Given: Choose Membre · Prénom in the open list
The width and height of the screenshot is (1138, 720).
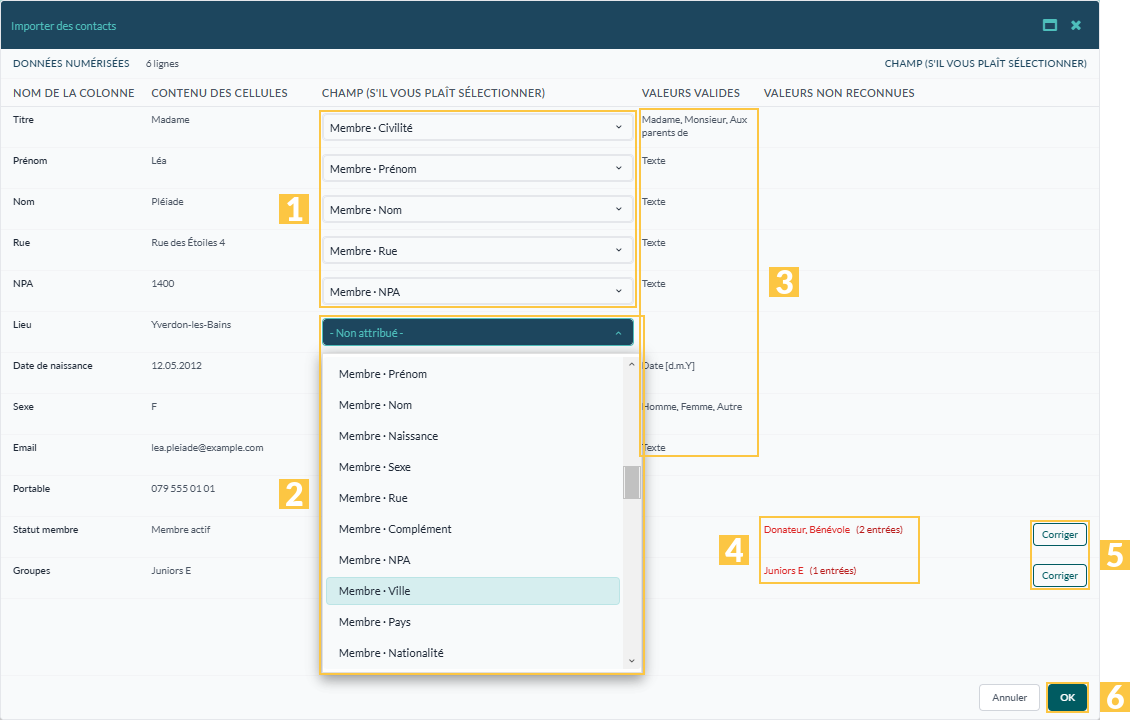Looking at the screenshot, I should click(x=473, y=374).
